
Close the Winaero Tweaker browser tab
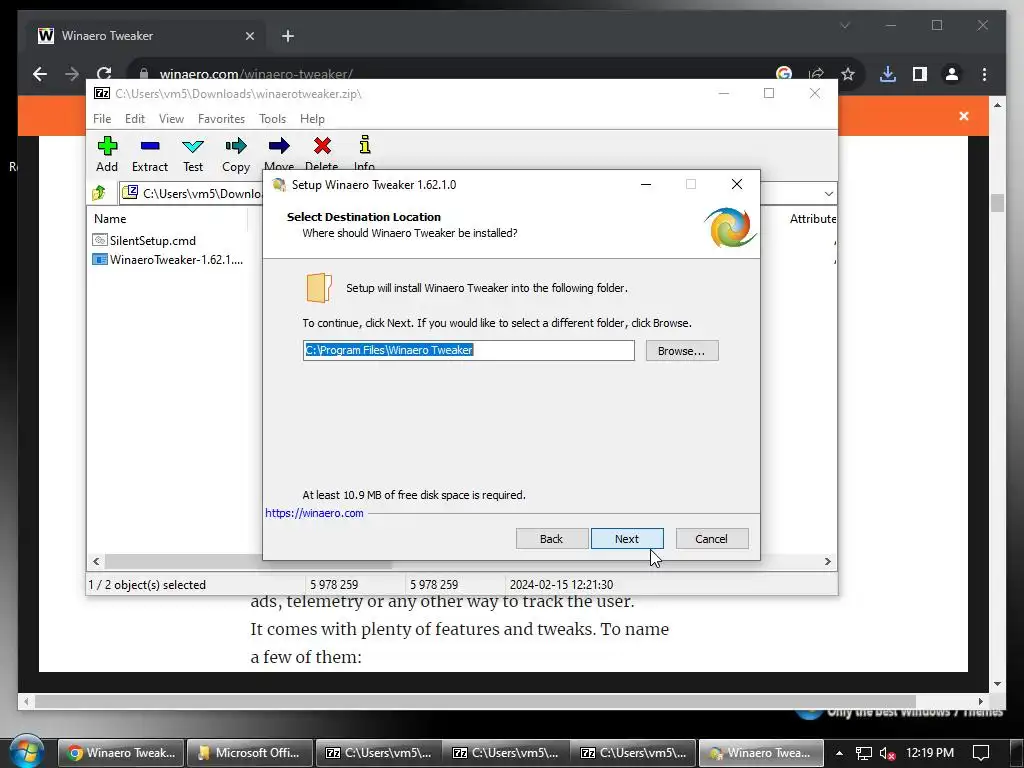[249, 36]
